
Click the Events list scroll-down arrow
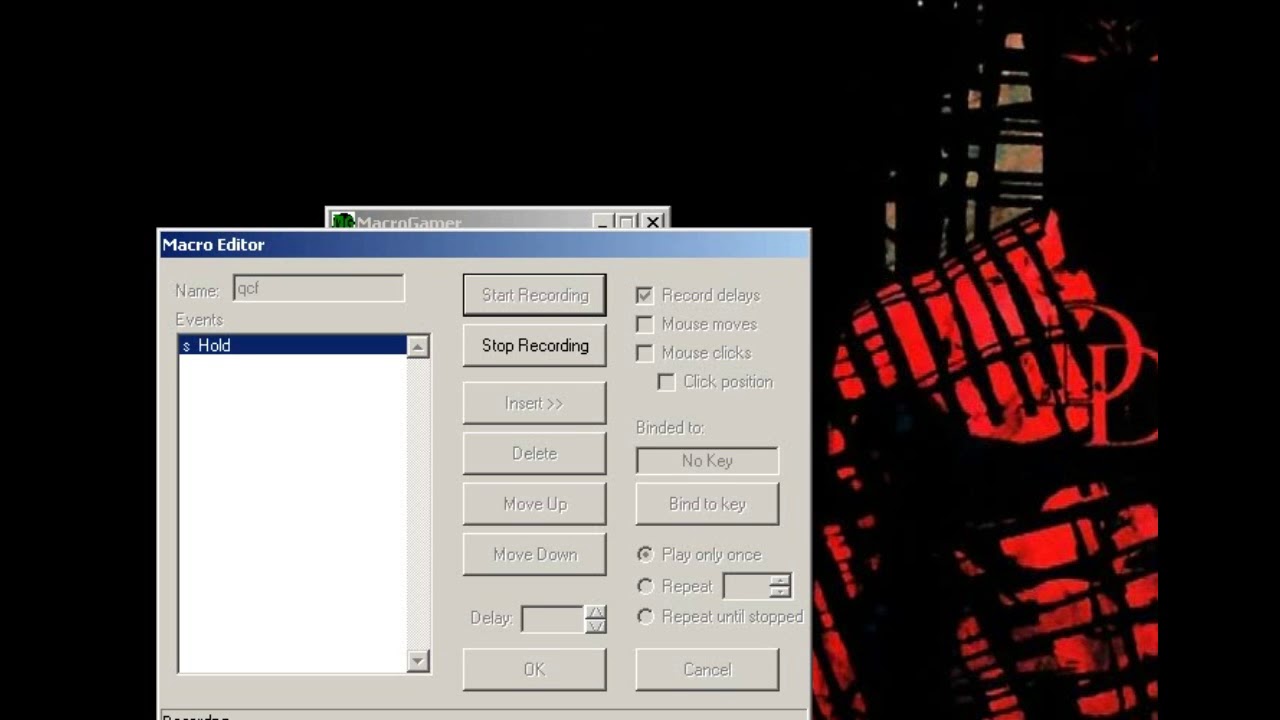point(418,661)
